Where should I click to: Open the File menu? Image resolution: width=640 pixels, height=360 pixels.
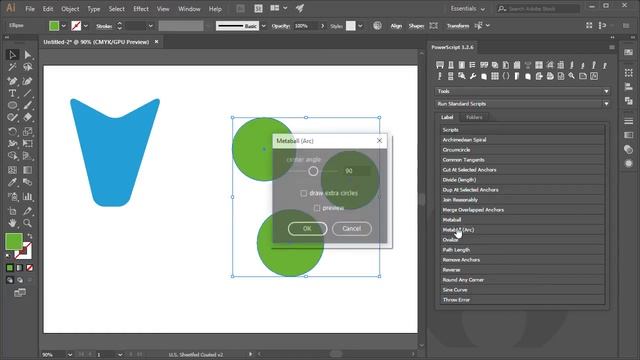(30, 9)
